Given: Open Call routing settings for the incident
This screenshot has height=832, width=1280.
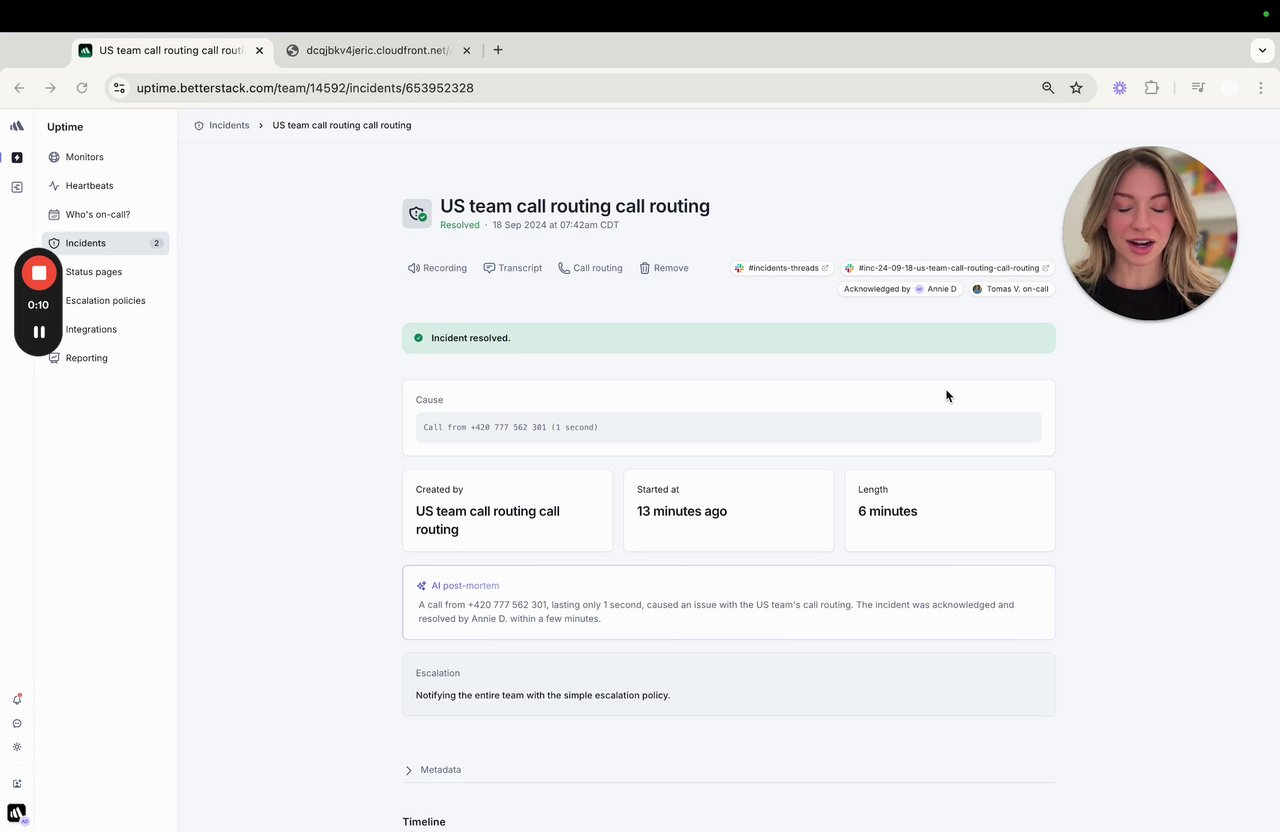Looking at the screenshot, I should tap(590, 268).
